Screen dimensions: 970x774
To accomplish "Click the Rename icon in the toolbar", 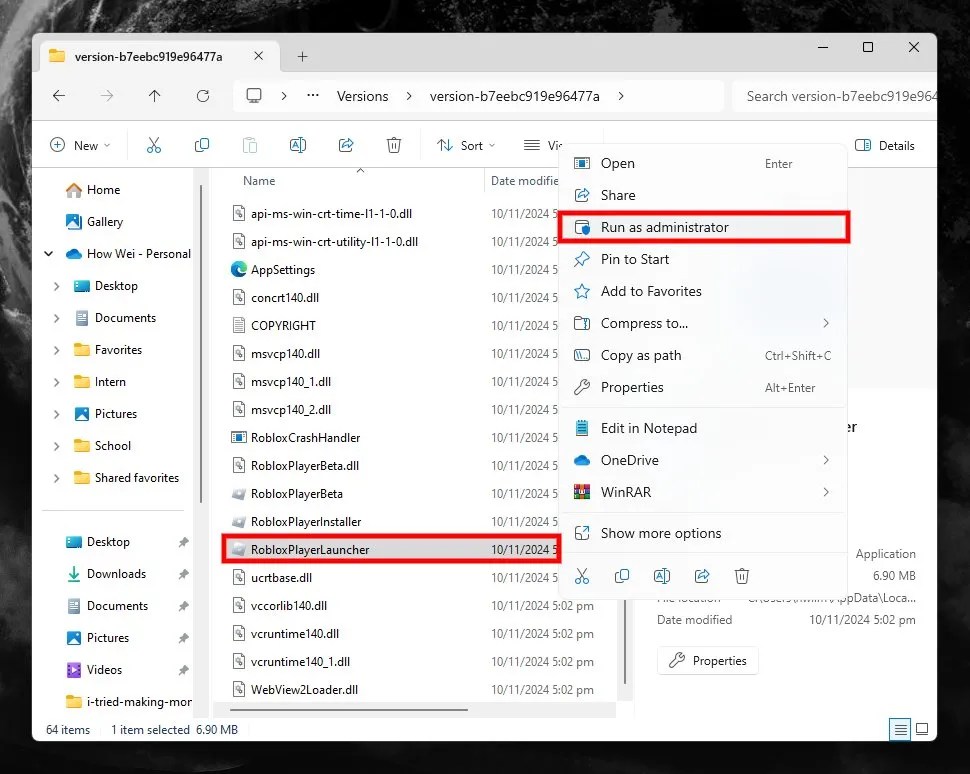I will [298, 145].
